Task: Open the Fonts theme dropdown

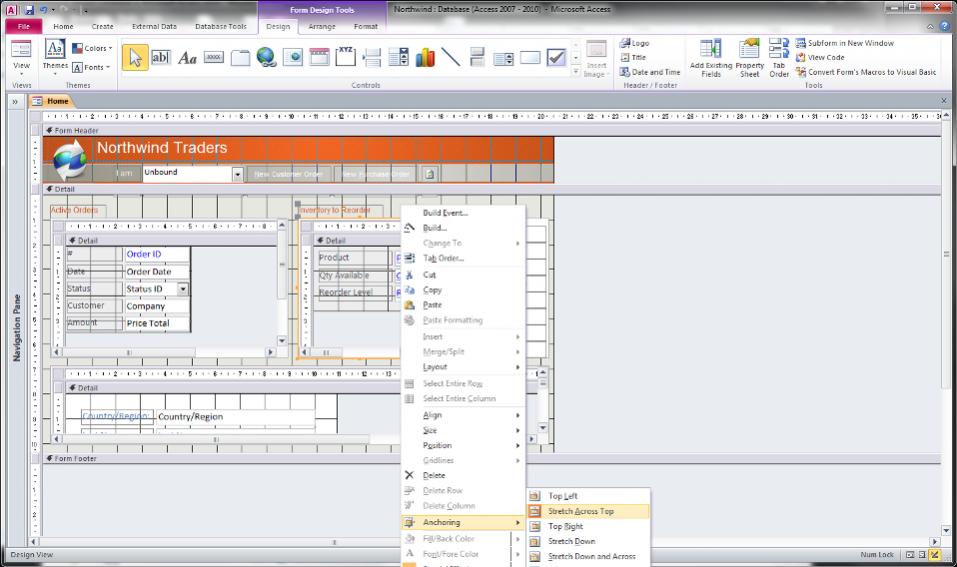Action: click(92, 67)
